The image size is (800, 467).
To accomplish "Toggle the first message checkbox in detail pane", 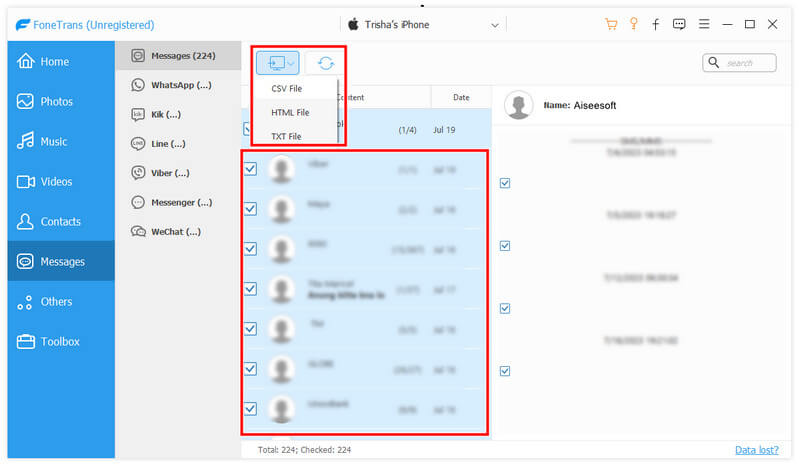I will click(505, 183).
